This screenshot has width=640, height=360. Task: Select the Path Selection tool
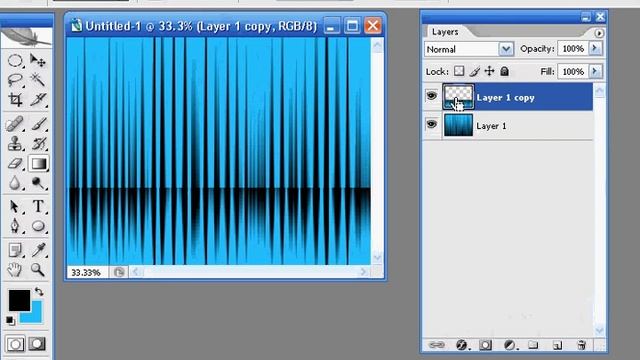(x=15, y=206)
